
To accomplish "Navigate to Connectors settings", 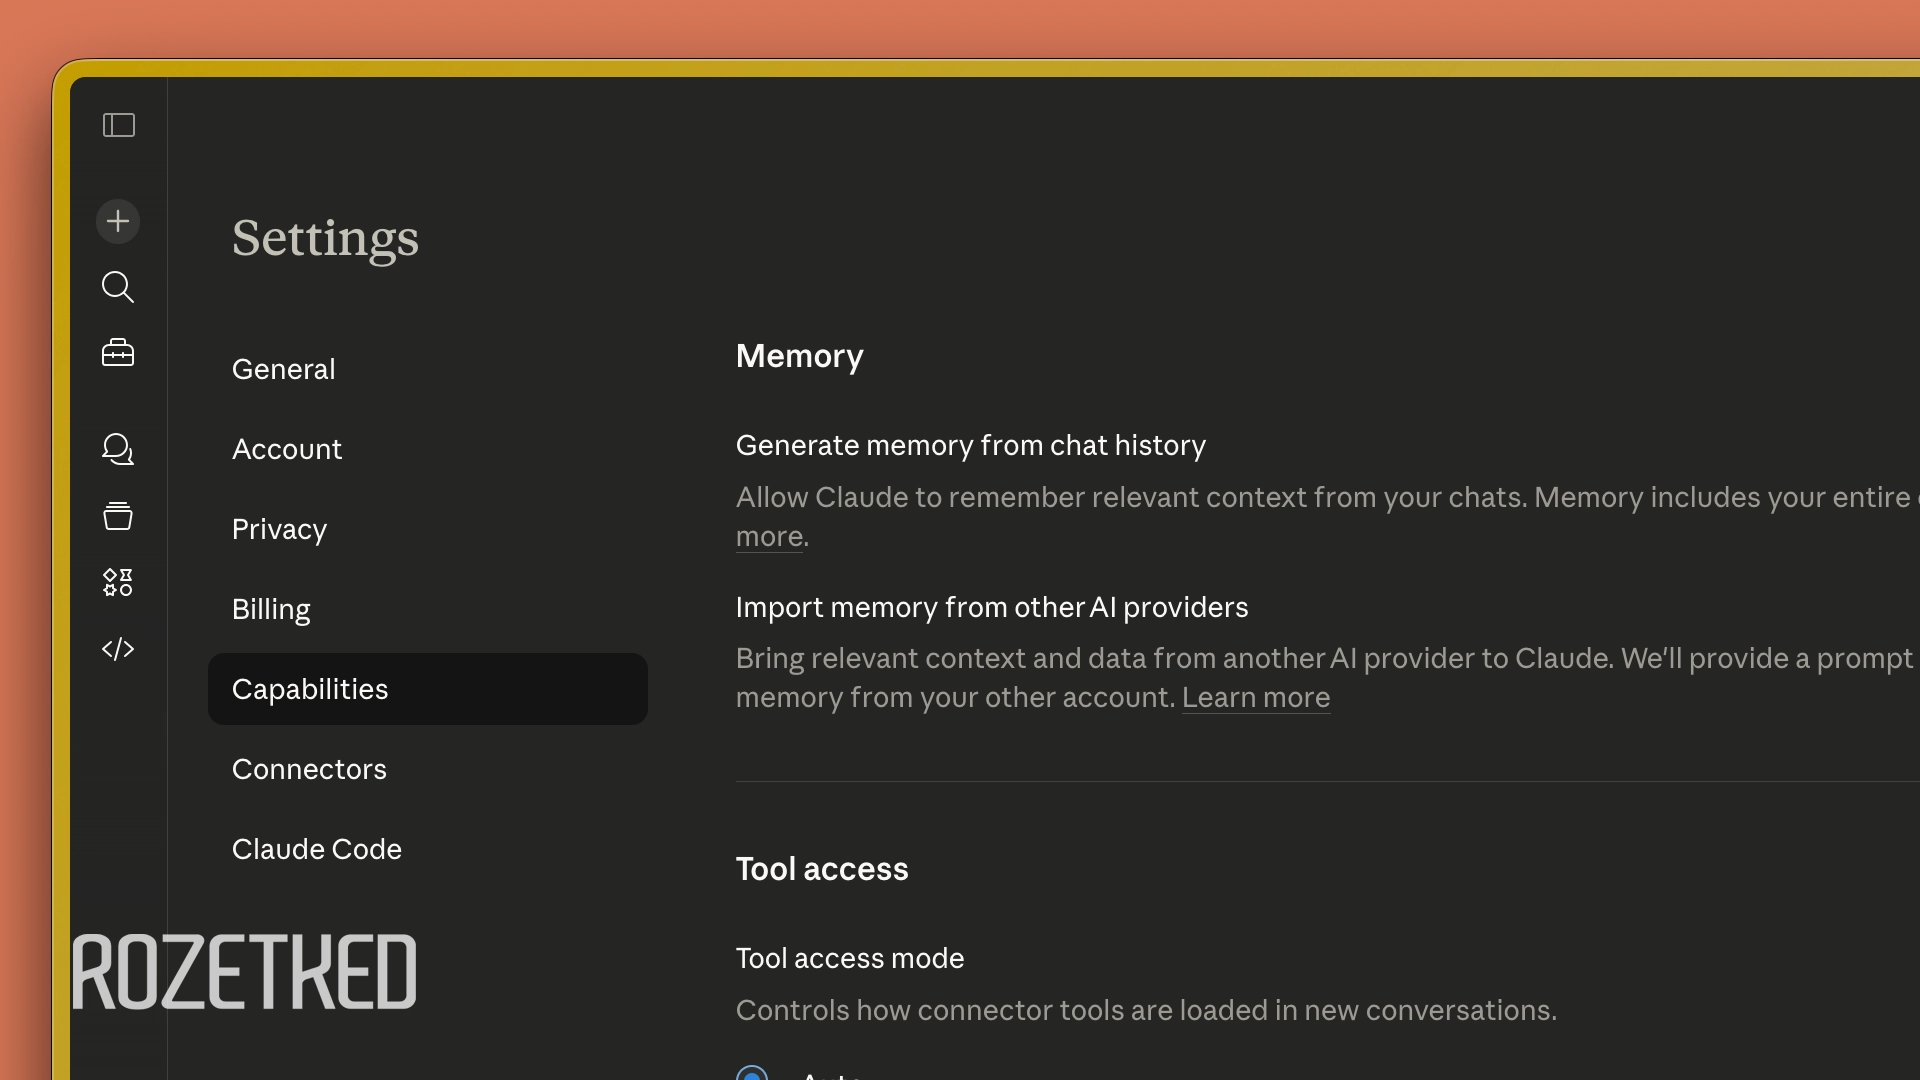I will (309, 769).
